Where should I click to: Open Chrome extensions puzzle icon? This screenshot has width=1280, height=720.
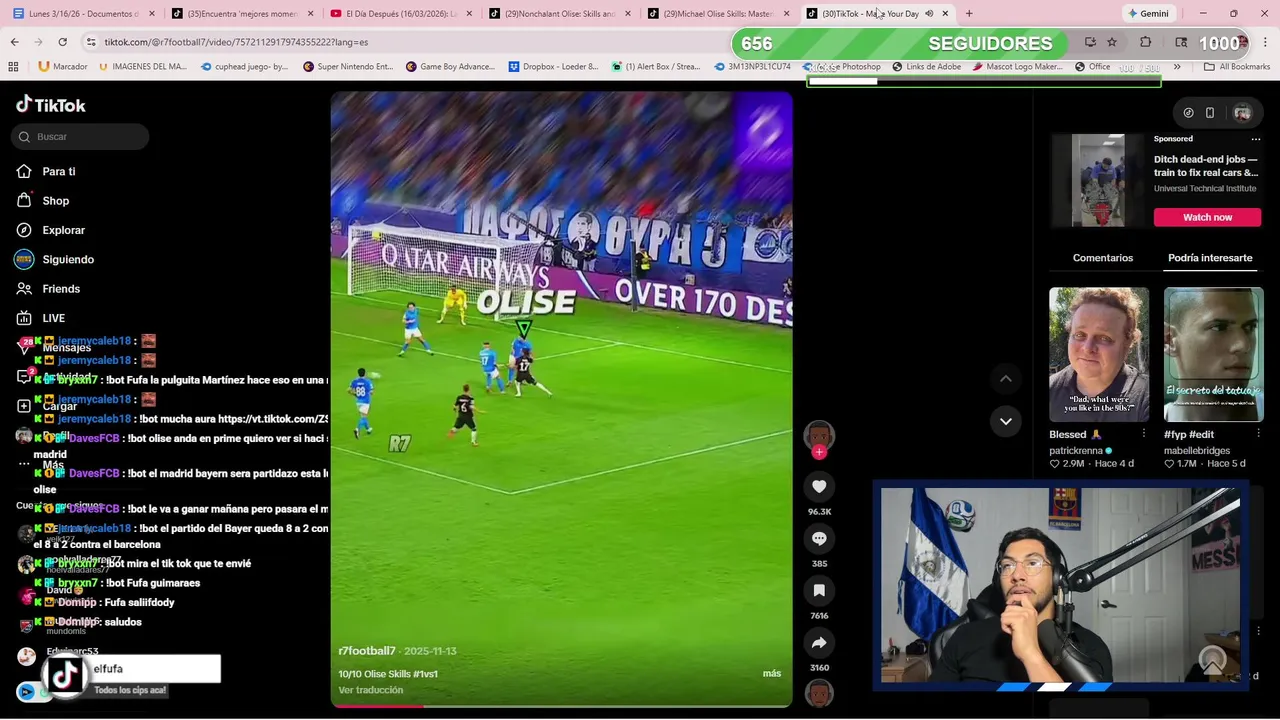tap(1145, 42)
